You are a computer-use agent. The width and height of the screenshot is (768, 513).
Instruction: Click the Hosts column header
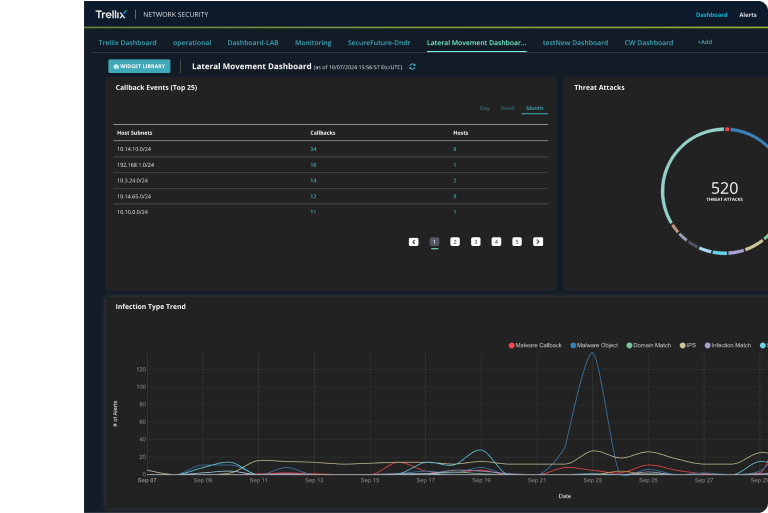point(460,133)
